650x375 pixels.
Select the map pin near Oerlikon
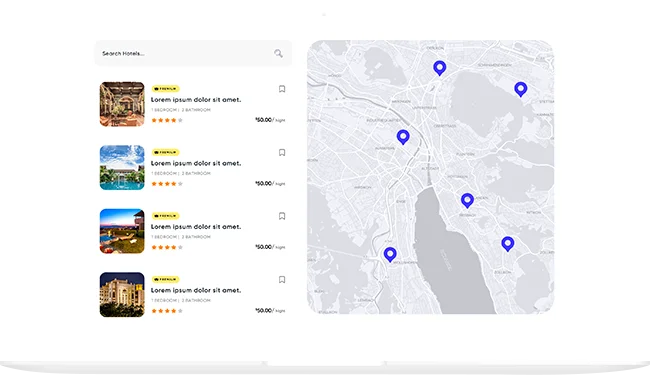(x=439, y=68)
